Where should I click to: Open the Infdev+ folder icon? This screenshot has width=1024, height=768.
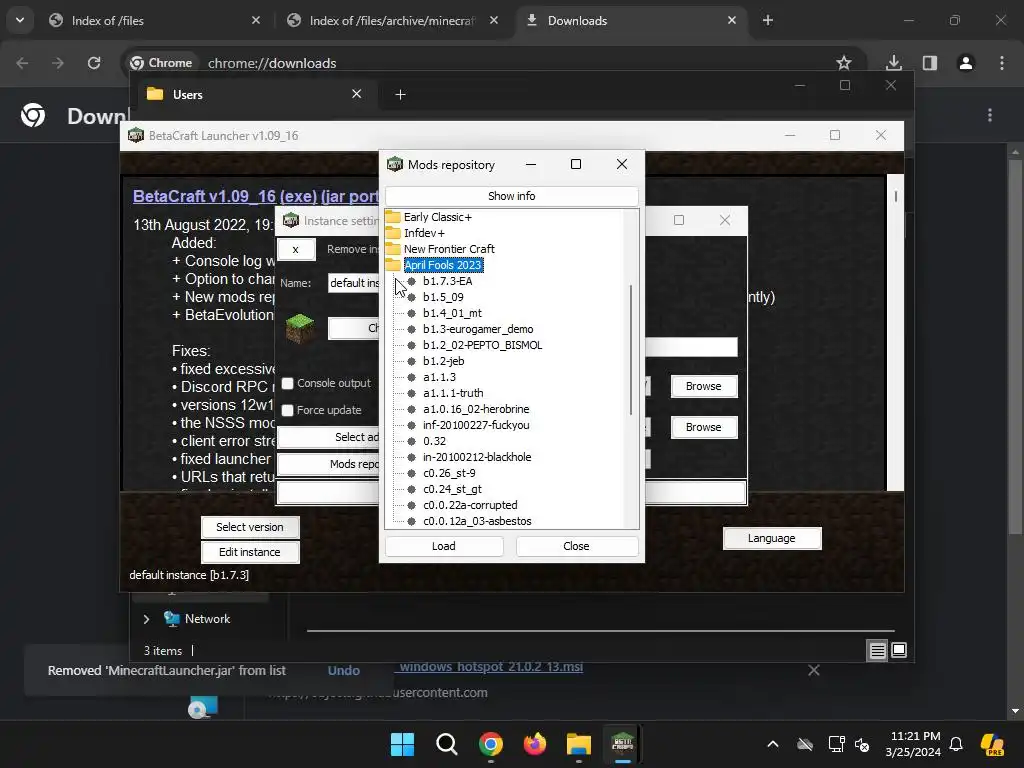[393, 233]
